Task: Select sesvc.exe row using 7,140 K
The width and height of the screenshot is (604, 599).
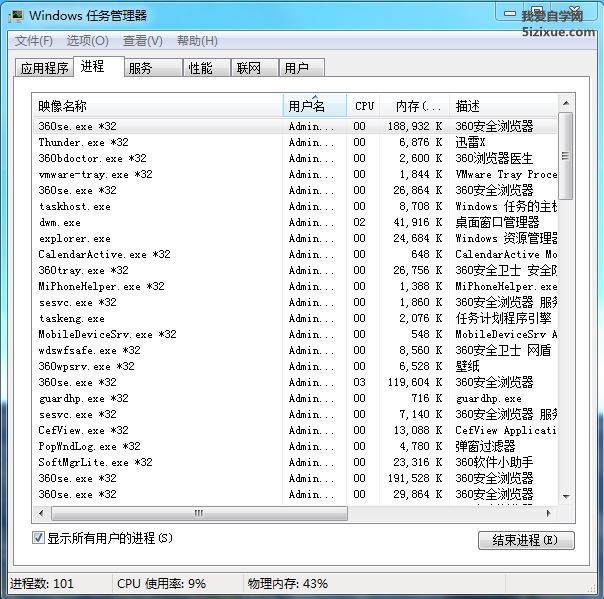Action: [295, 414]
